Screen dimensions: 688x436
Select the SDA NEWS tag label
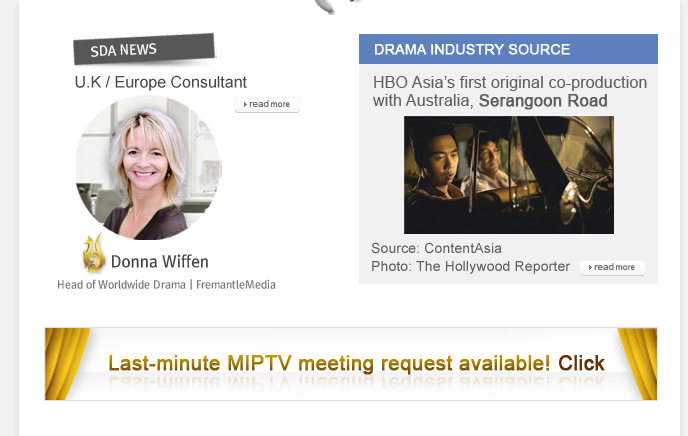coord(144,49)
